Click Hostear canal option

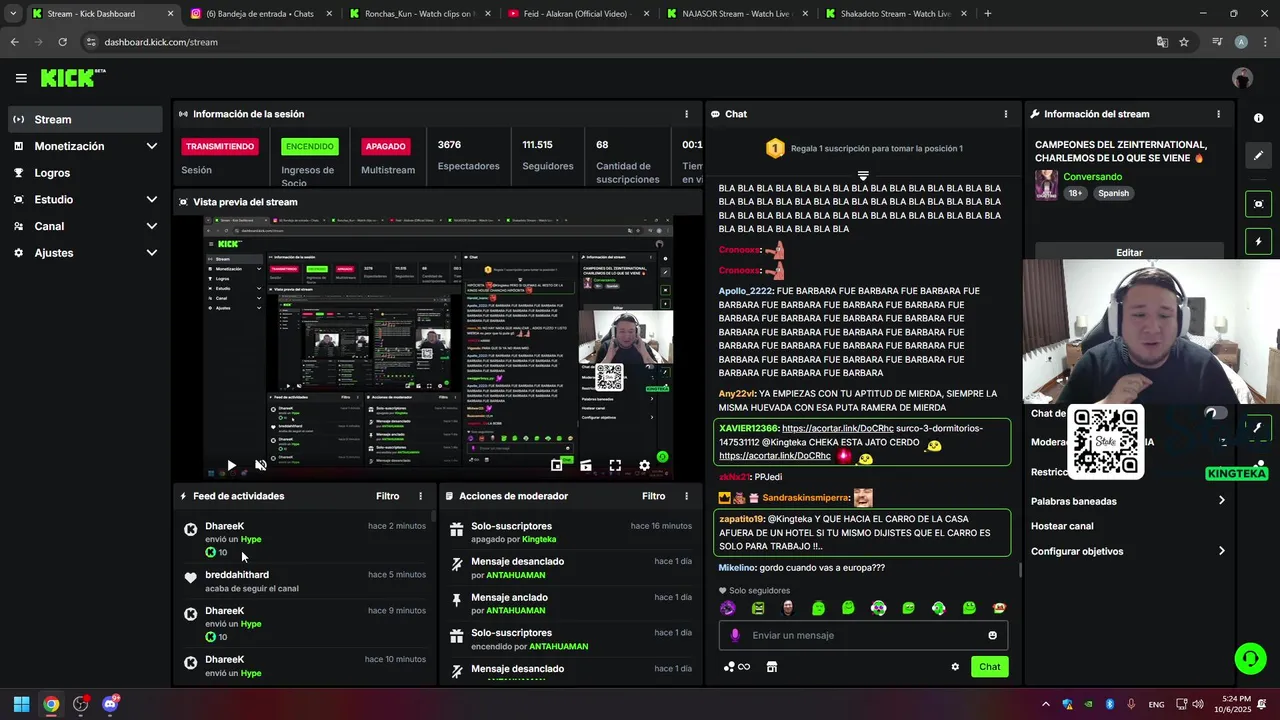(1062, 526)
